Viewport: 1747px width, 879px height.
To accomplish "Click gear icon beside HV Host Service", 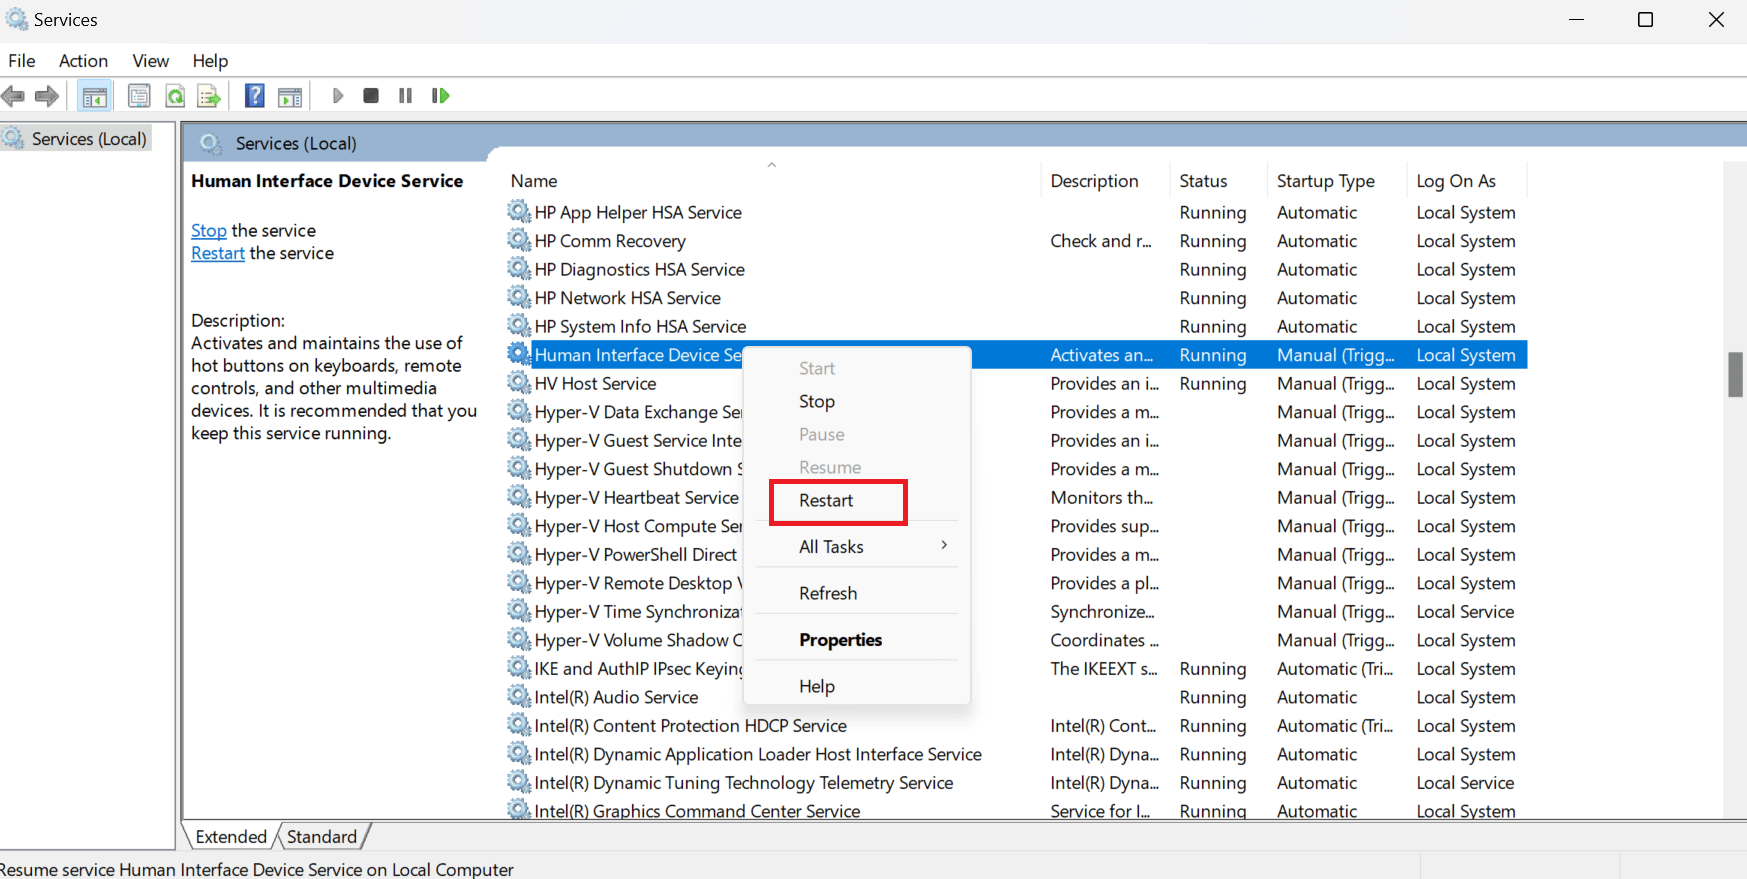I will coord(519,382).
